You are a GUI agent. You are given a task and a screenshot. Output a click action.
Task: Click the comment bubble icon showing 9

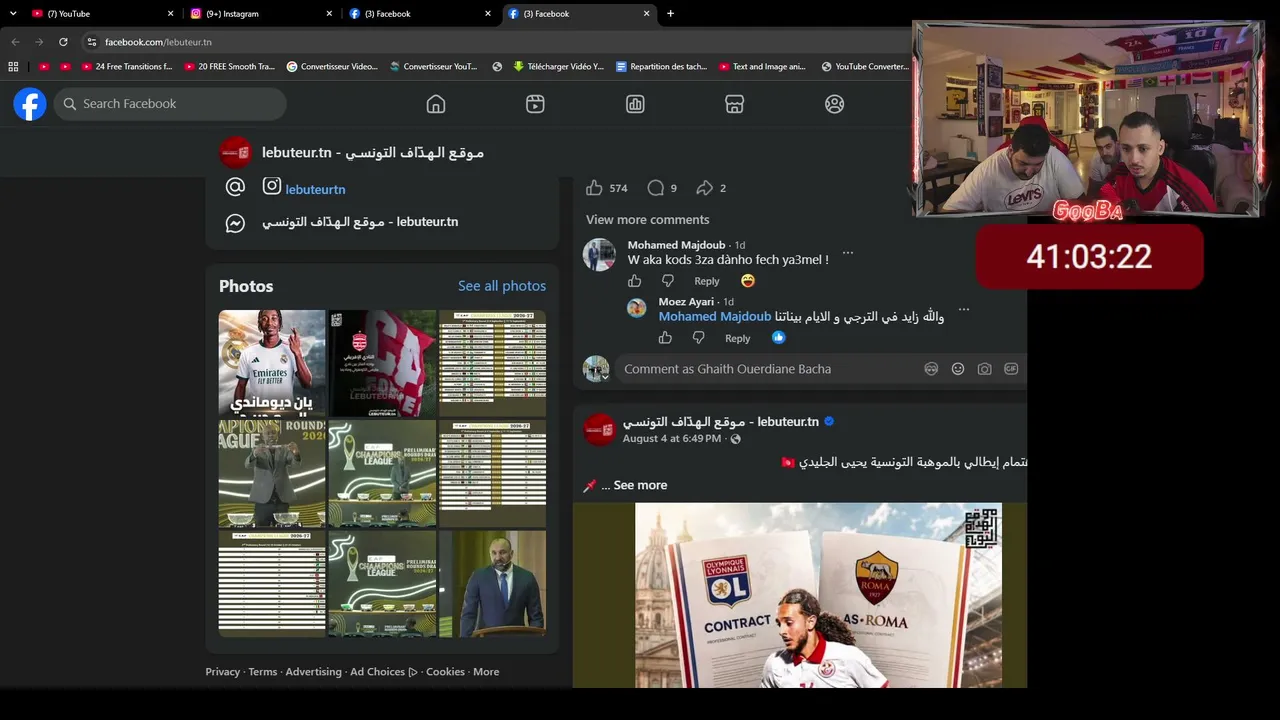tap(656, 188)
